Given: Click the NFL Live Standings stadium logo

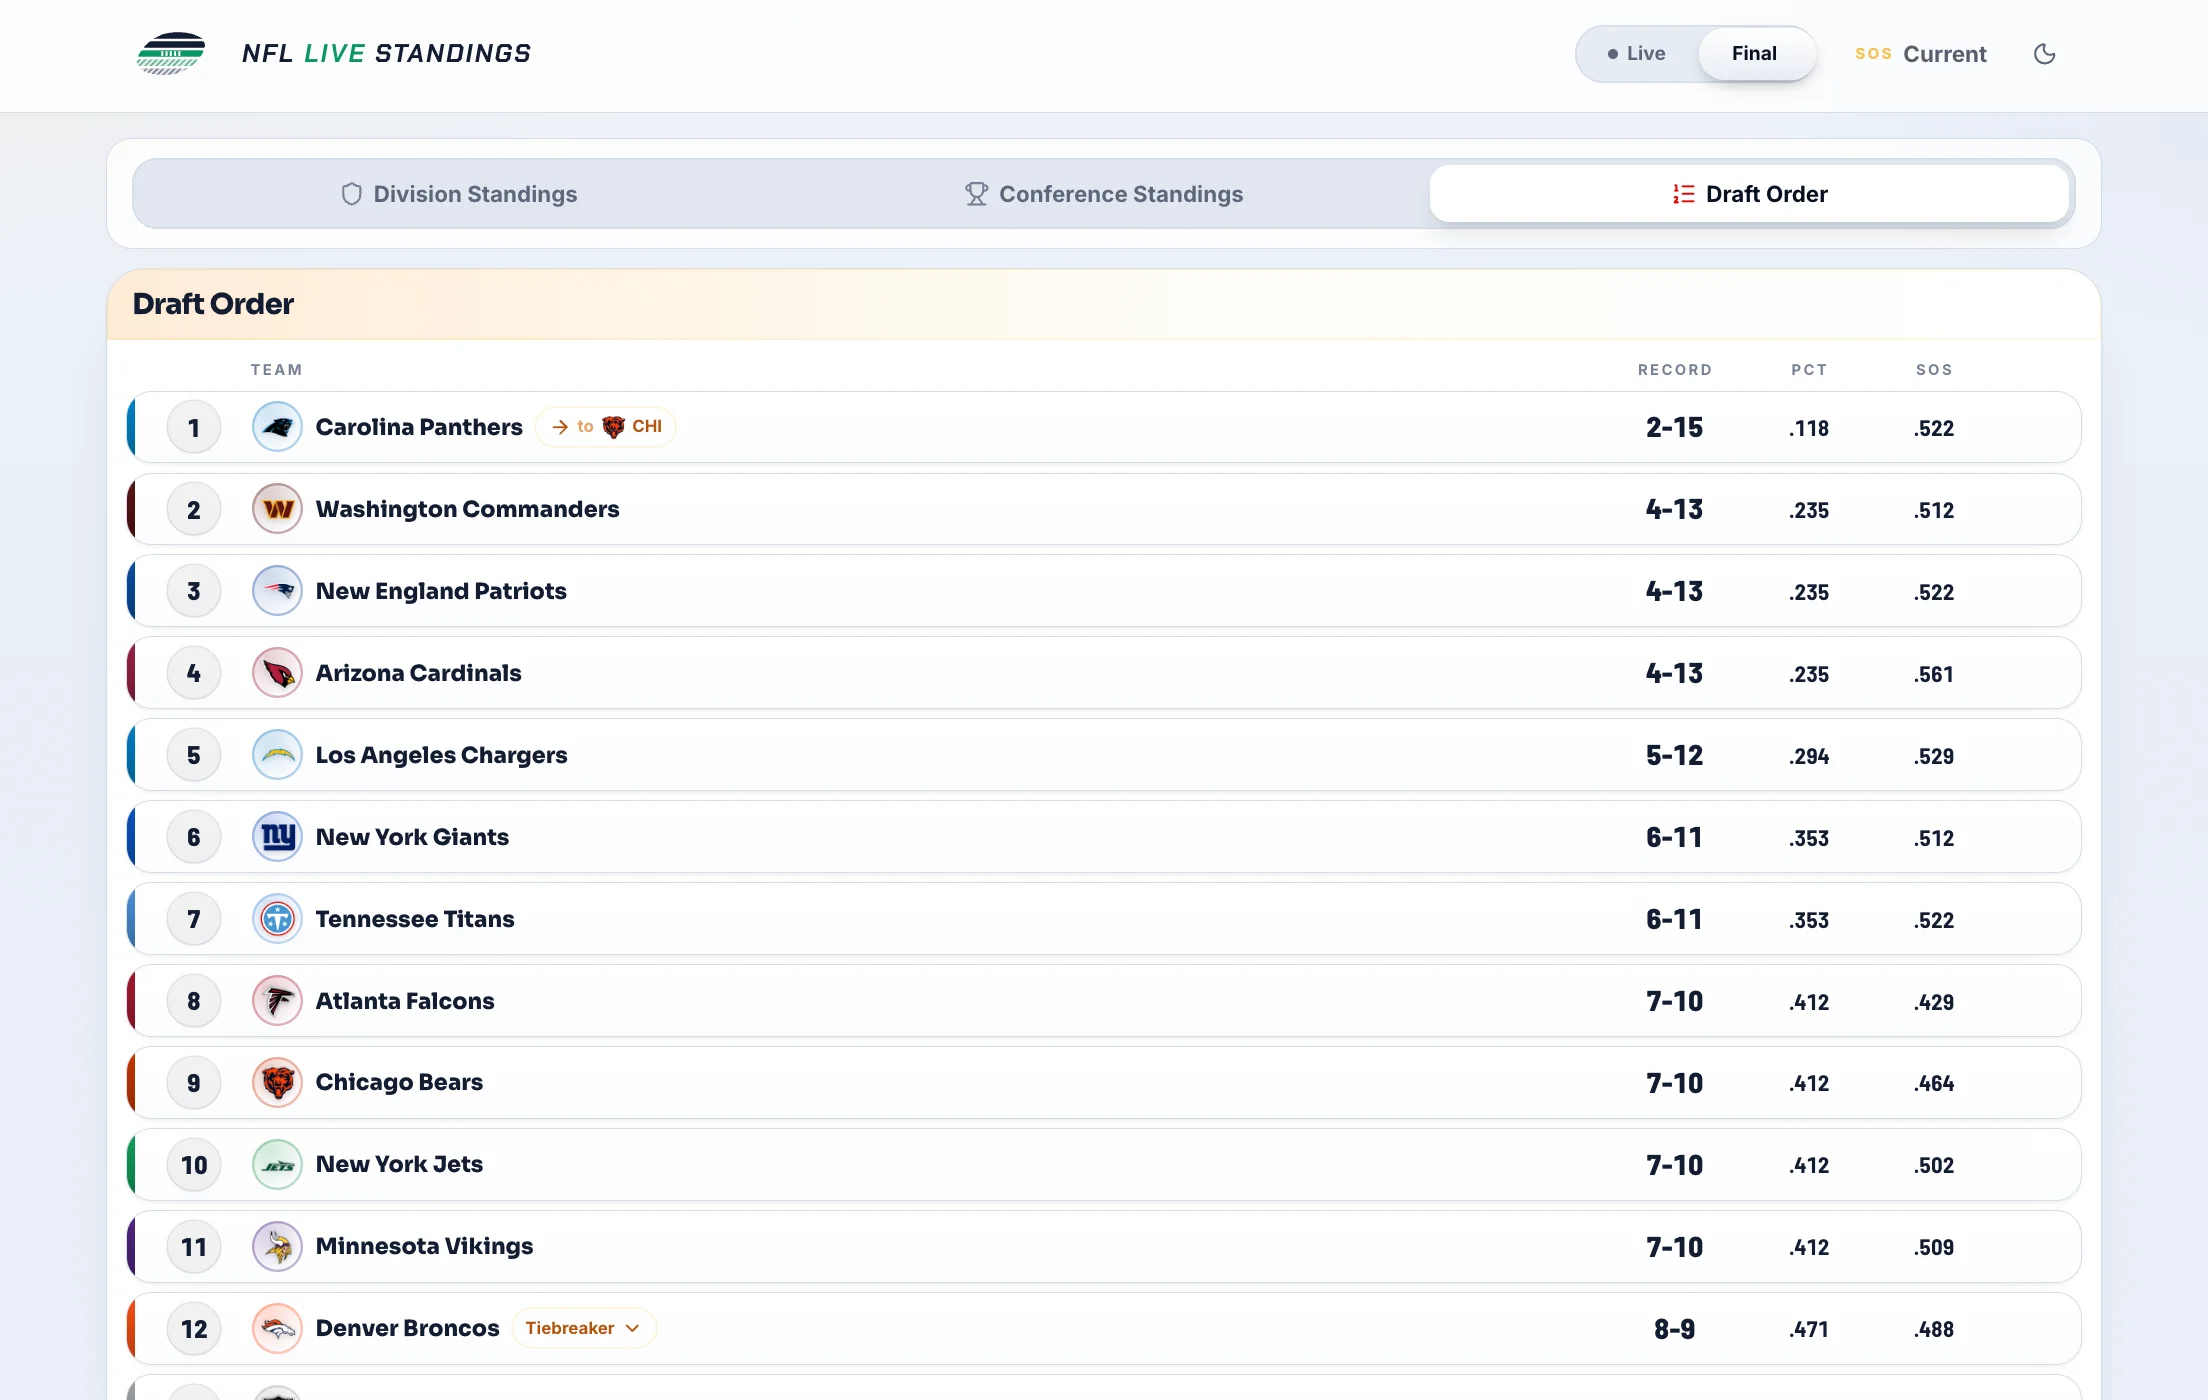Looking at the screenshot, I should click(x=171, y=54).
